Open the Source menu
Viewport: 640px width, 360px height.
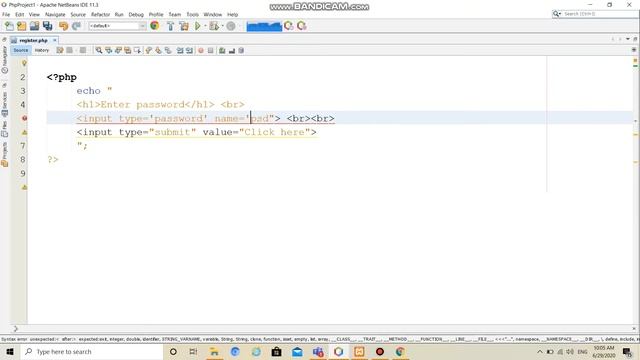coord(78,14)
